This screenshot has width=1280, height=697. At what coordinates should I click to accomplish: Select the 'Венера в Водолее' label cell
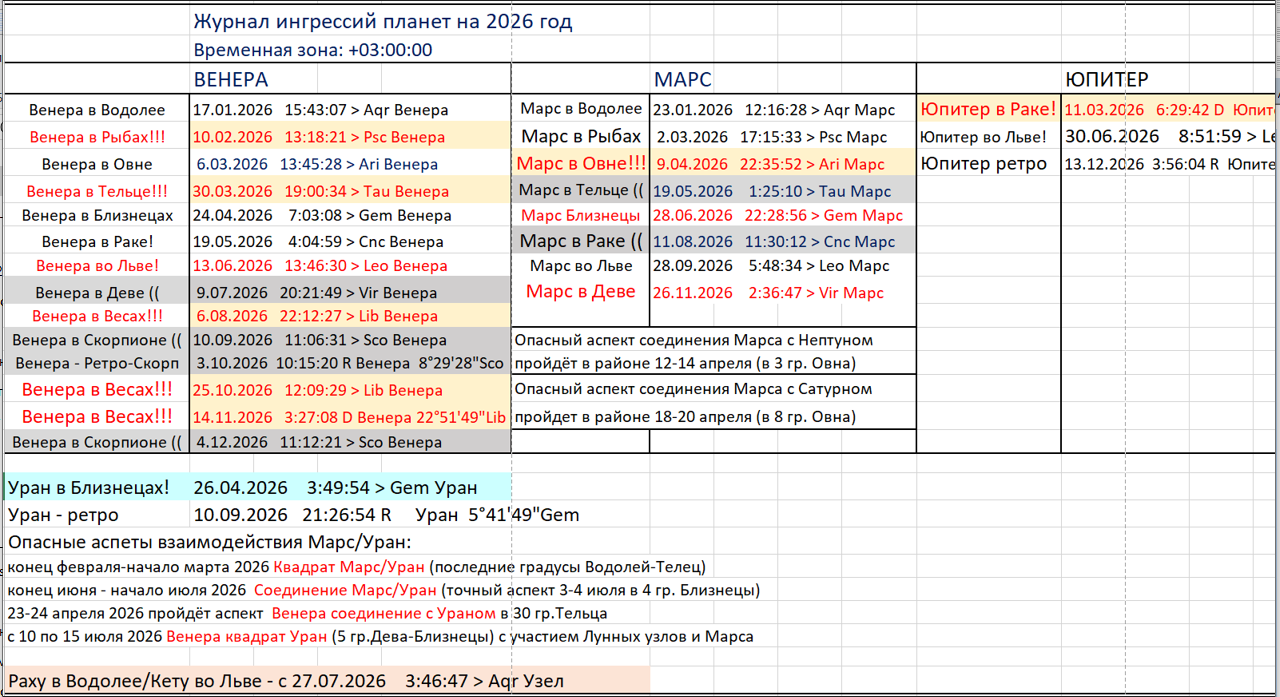[97, 110]
